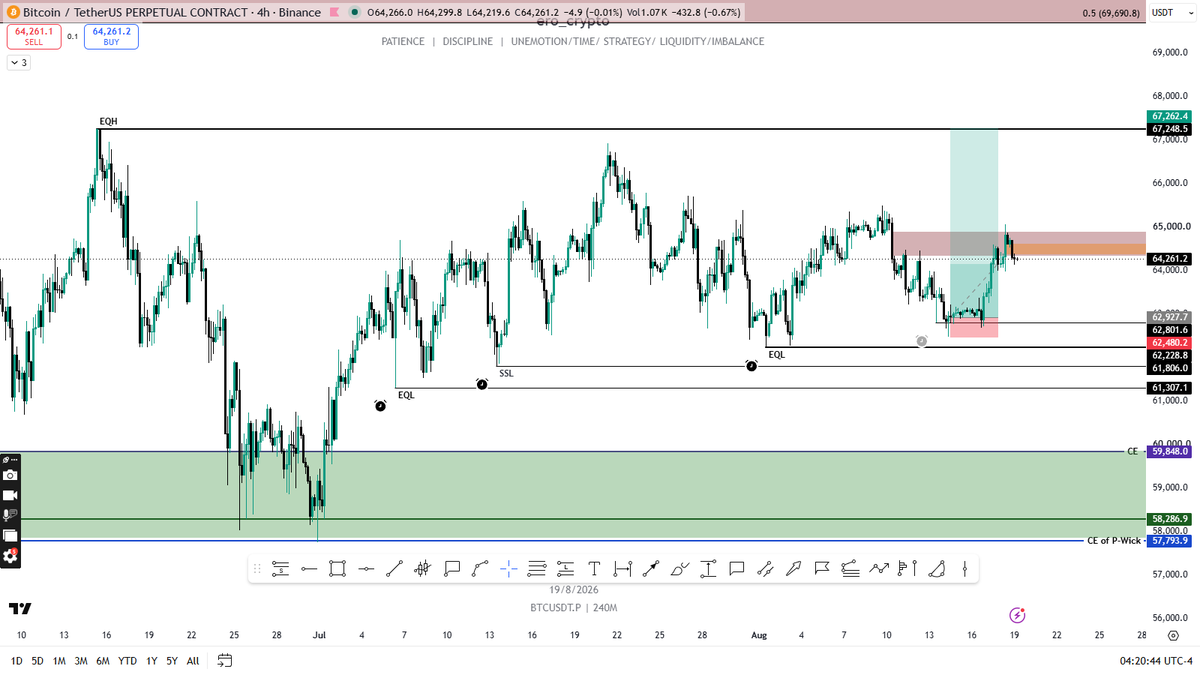The width and height of the screenshot is (1200, 675).
Task: Select the horizontal ray tool in favorites toolbar
Action: pyautogui.click(x=309, y=569)
